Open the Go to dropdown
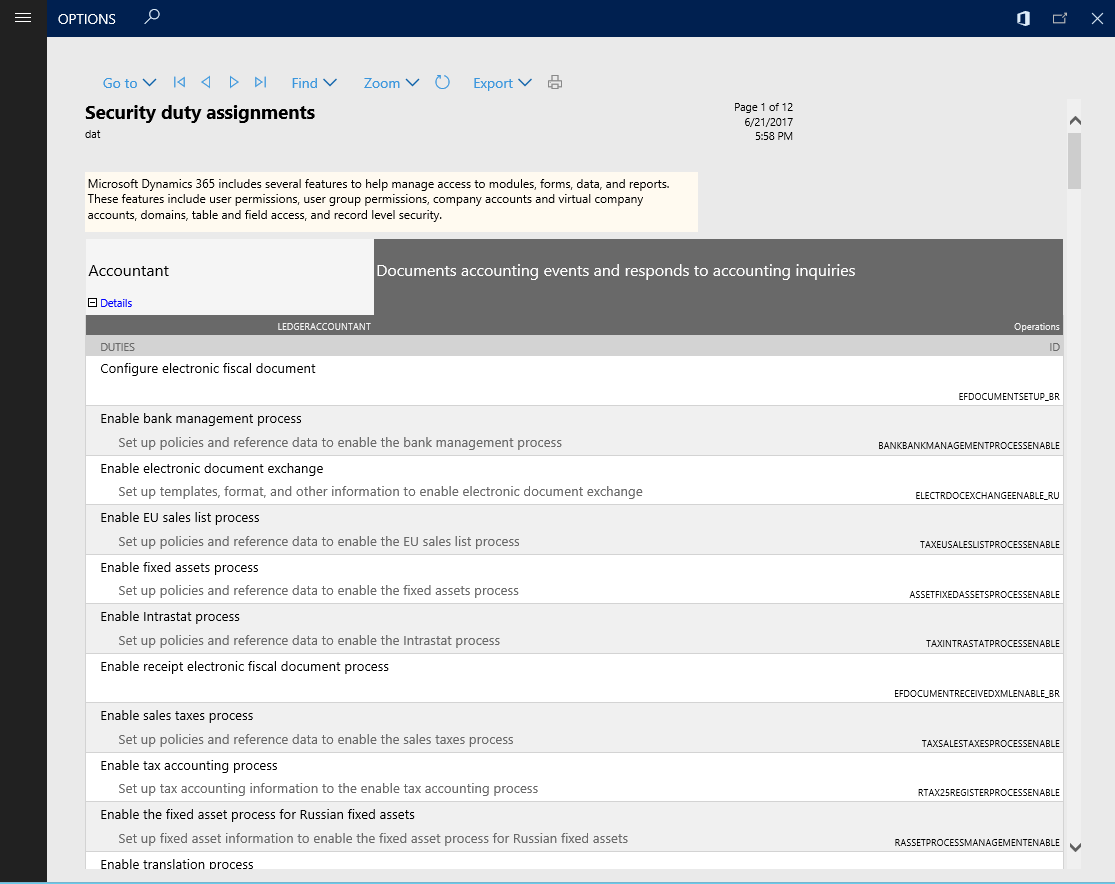This screenshot has width=1115, height=884. [129, 83]
